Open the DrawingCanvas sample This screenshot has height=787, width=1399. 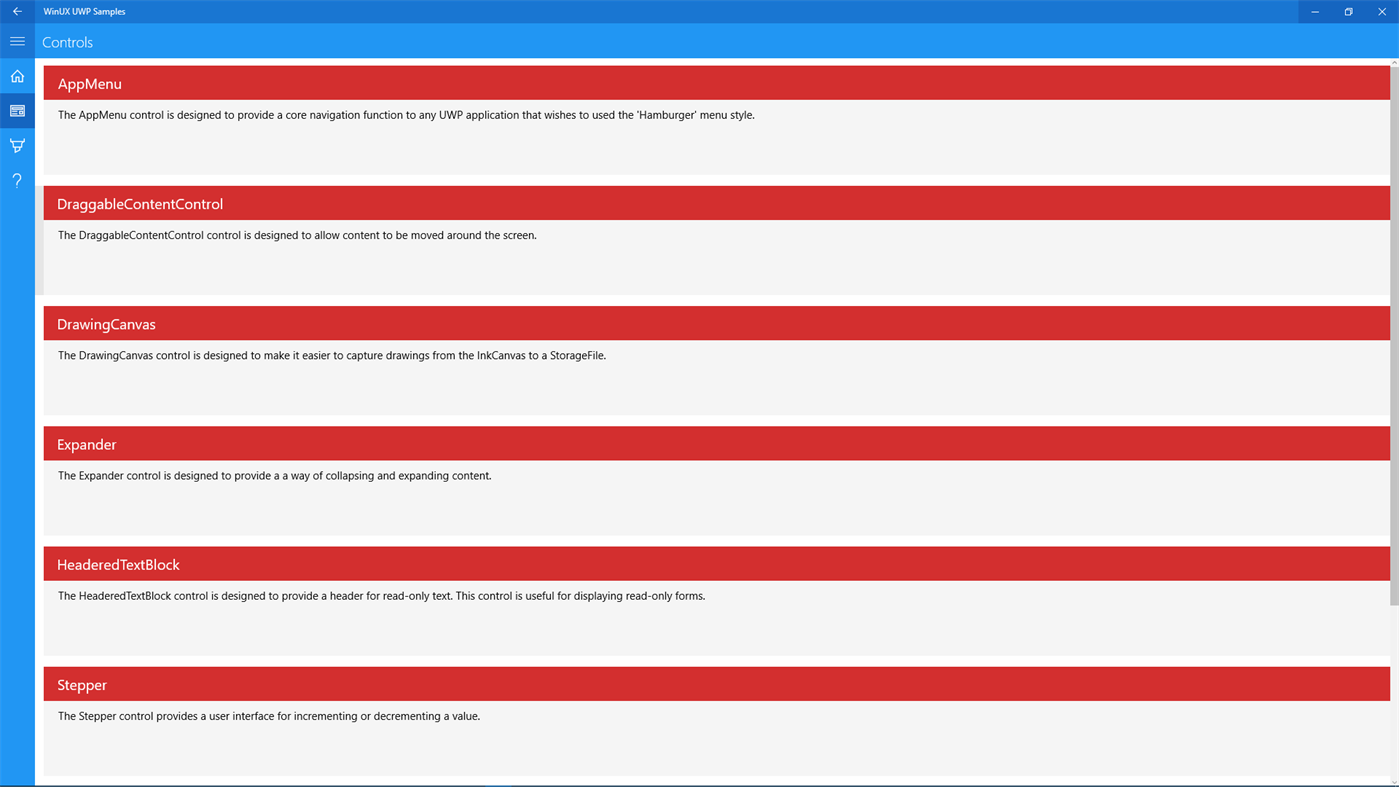pyautogui.click(x=716, y=323)
